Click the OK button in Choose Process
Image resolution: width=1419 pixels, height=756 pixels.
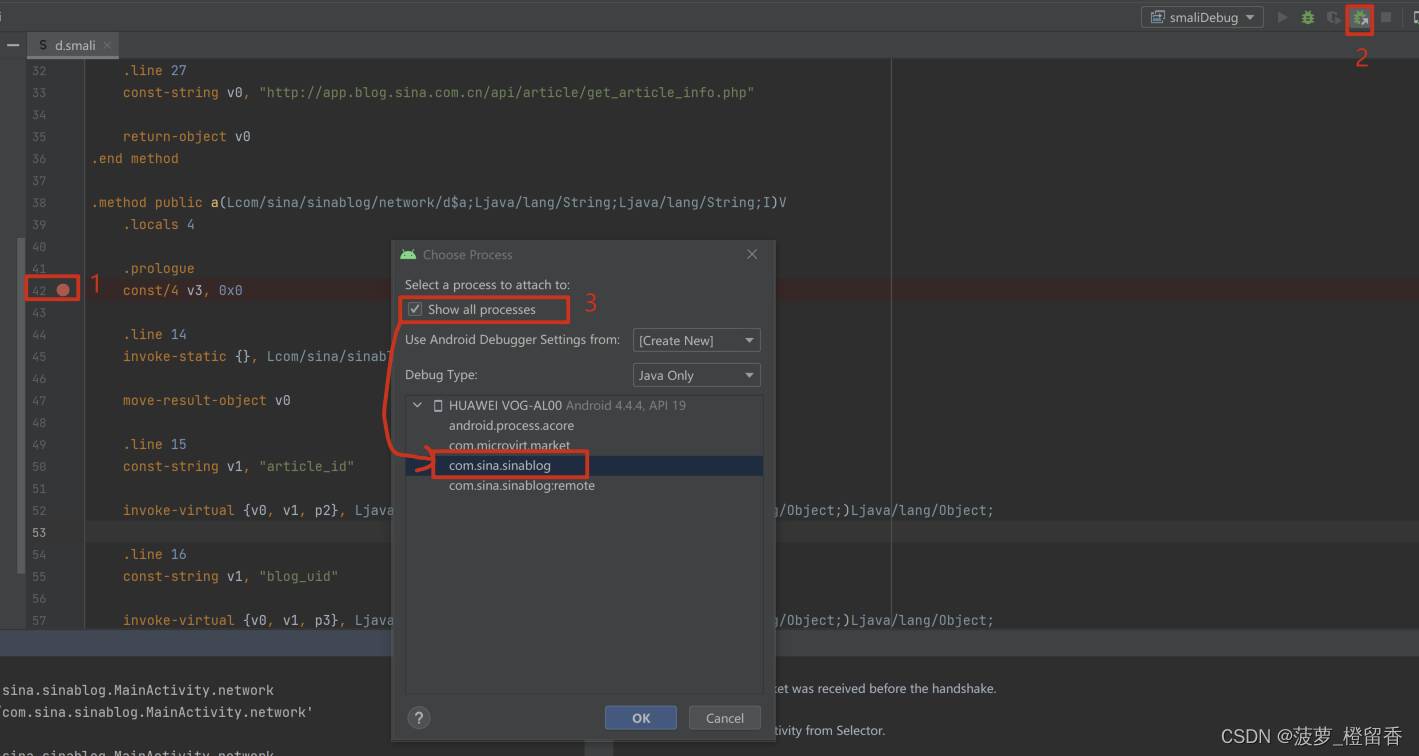coord(641,718)
